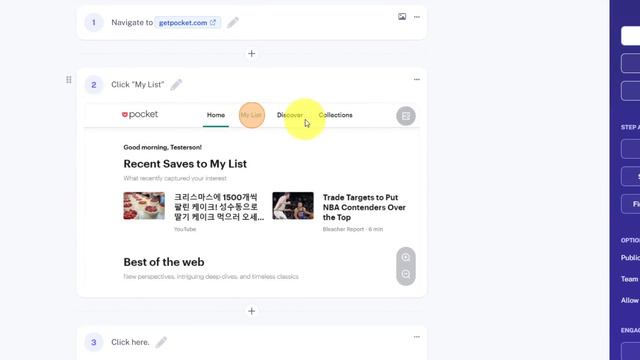This screenshot has height=360, width=640.
Task: Add a step between step 2 and 3
Action: click(x=252, y=311)
